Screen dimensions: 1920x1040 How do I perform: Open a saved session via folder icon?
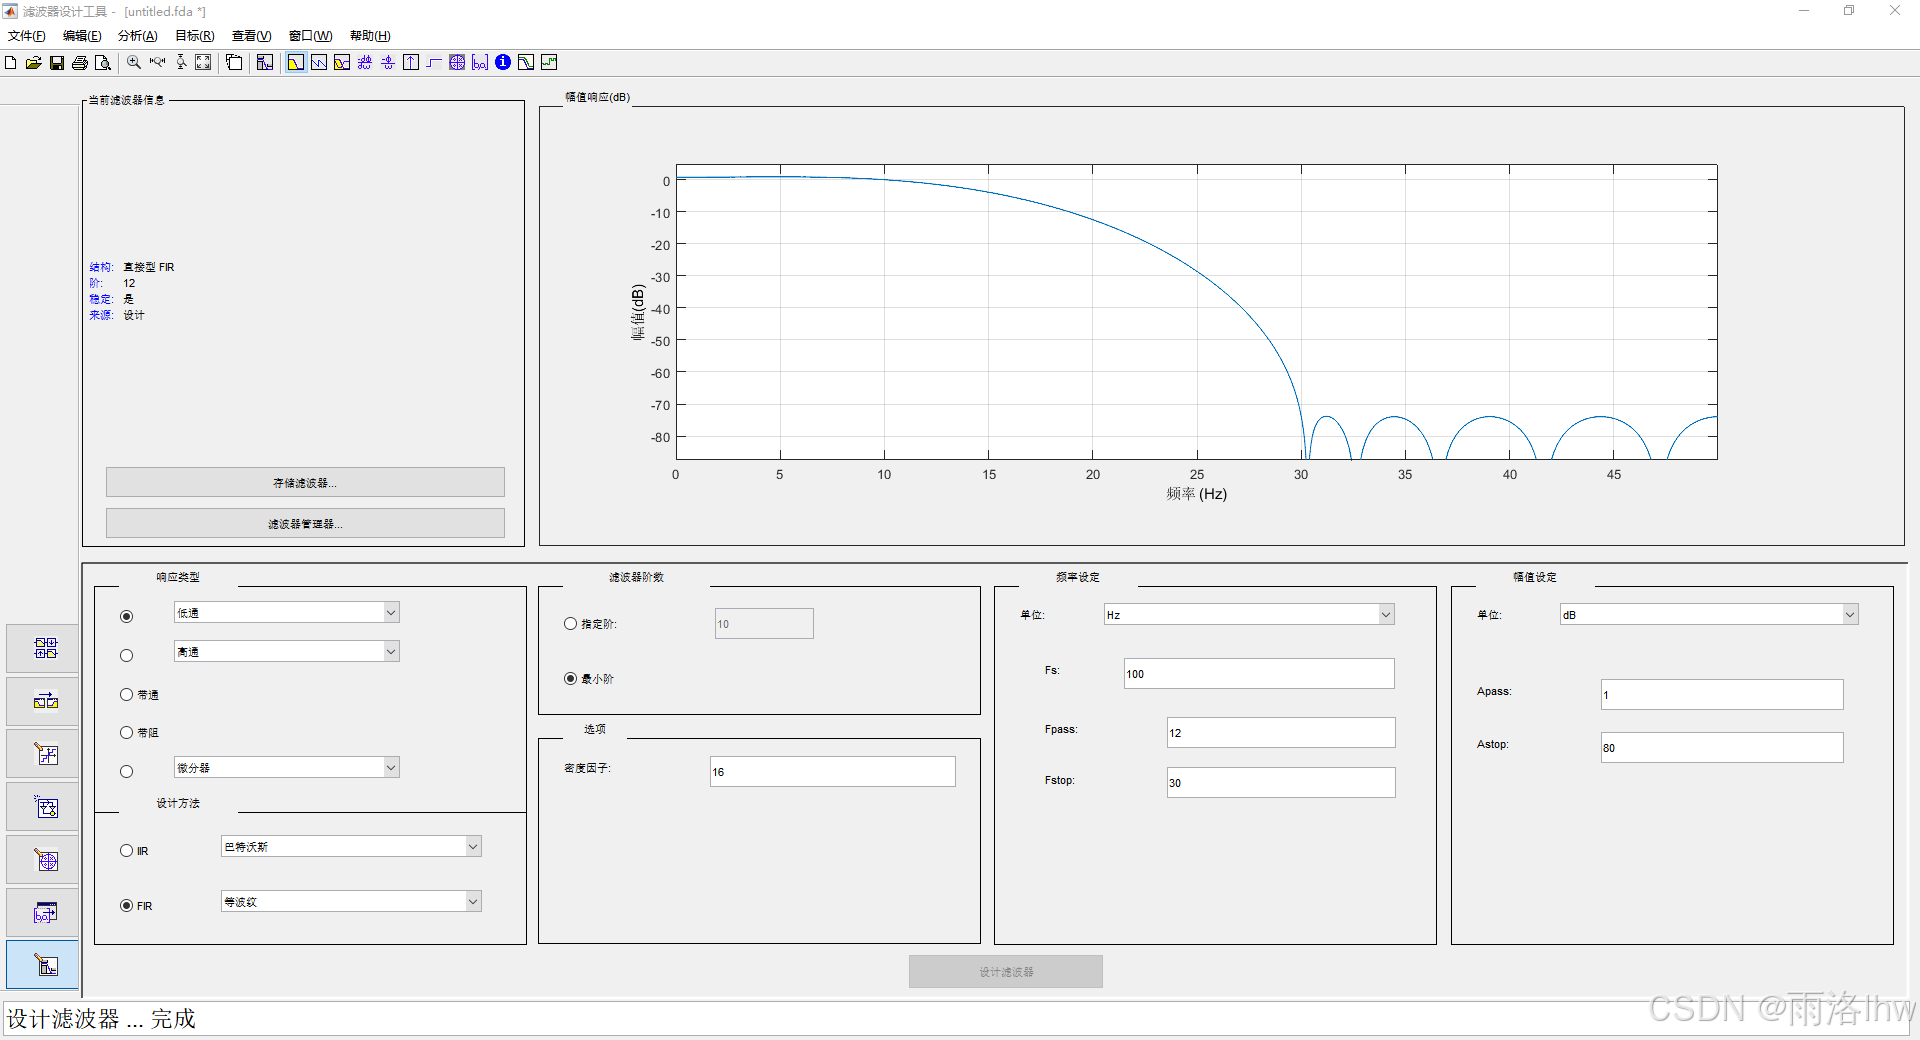coord(34,63)
